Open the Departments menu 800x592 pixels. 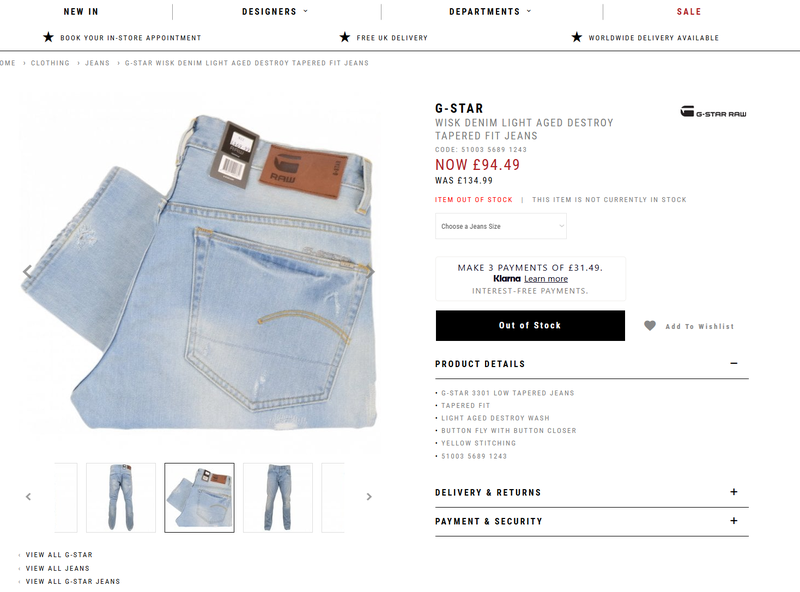[x=490, y=11]
